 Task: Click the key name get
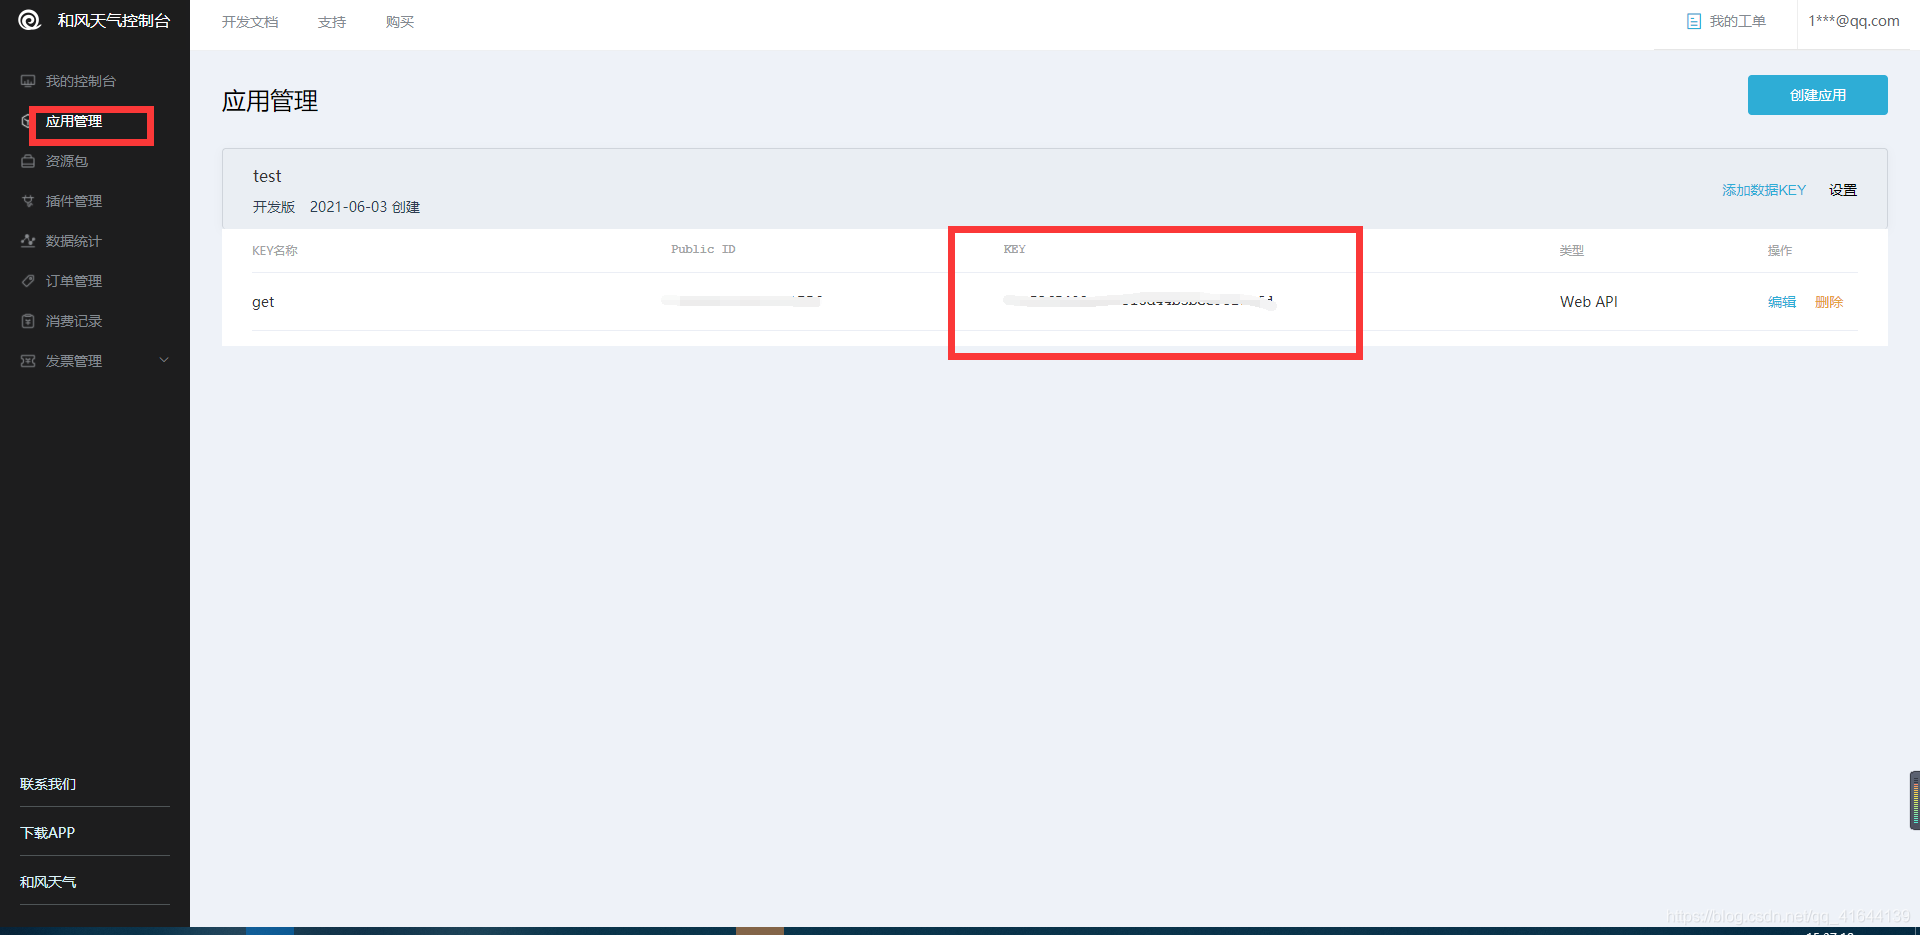[263, 302]
